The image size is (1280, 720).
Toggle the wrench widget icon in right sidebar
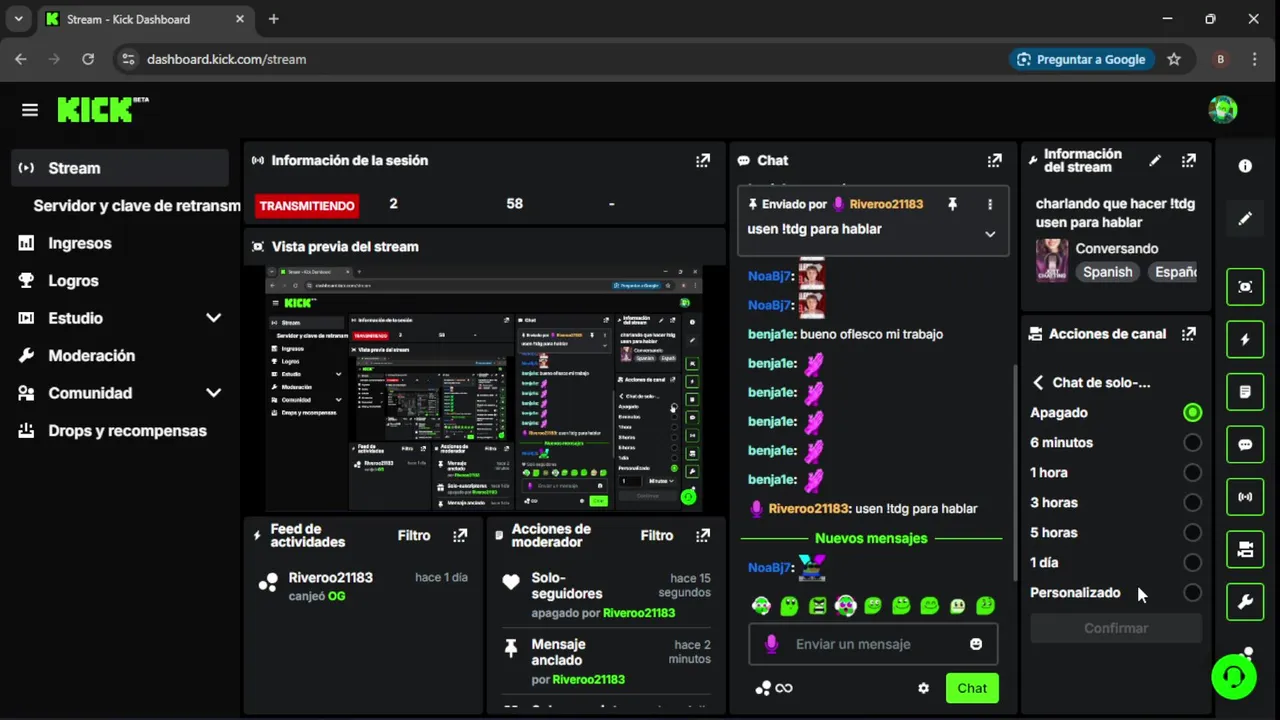[x=1245, y=602]
